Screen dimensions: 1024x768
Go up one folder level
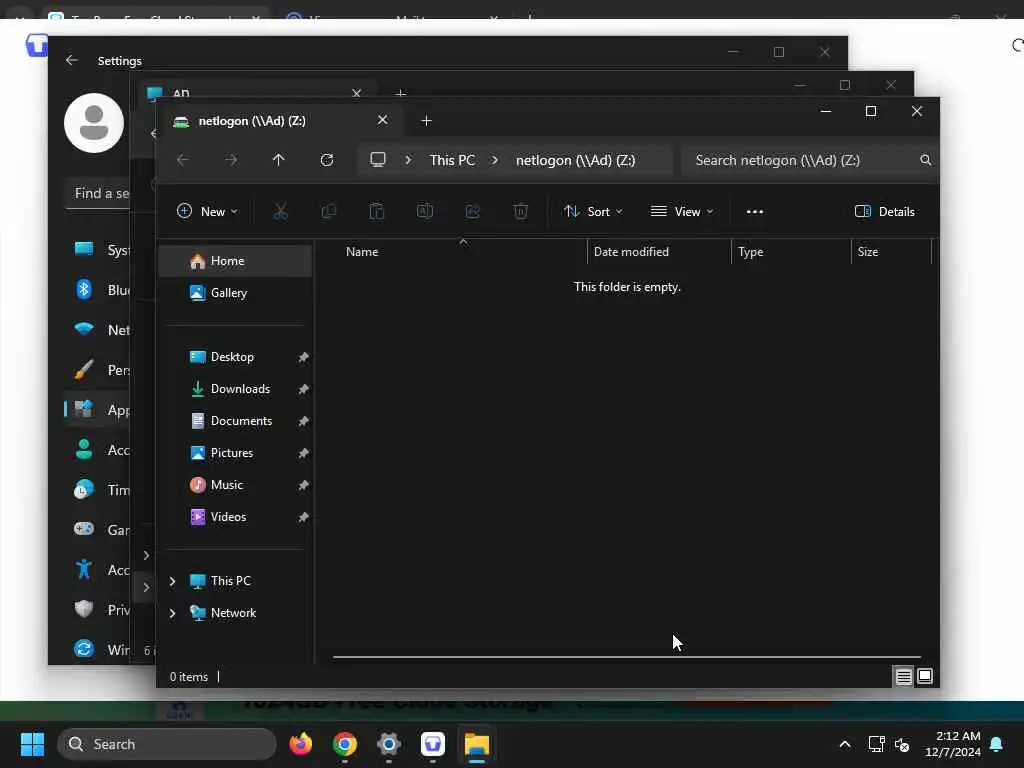click(x=279, y=160)
